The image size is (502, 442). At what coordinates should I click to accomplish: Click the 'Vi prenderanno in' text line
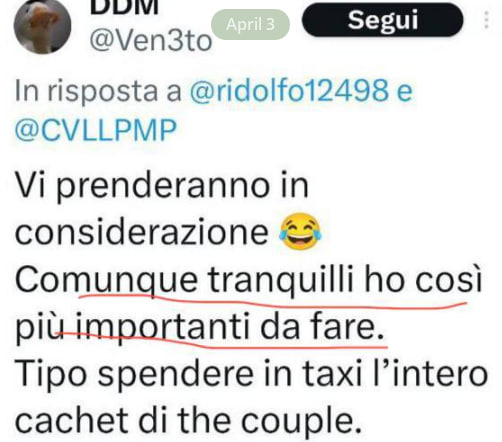tap(162, 185)
